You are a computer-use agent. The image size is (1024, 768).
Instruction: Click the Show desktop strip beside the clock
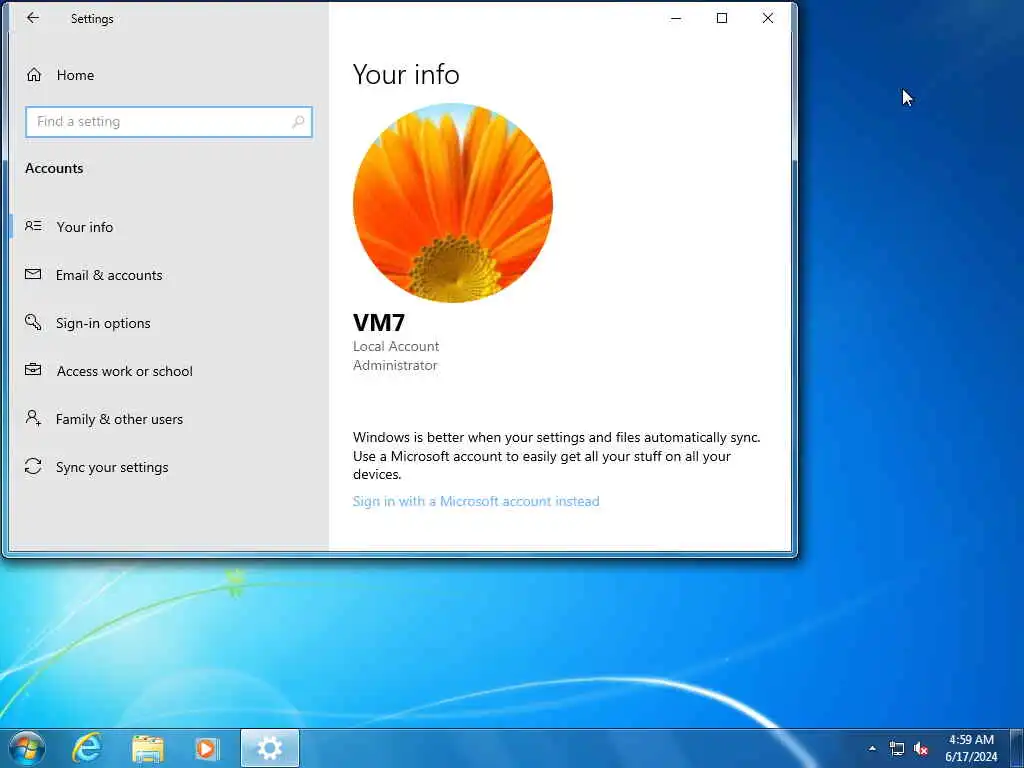pos(1016,748)
